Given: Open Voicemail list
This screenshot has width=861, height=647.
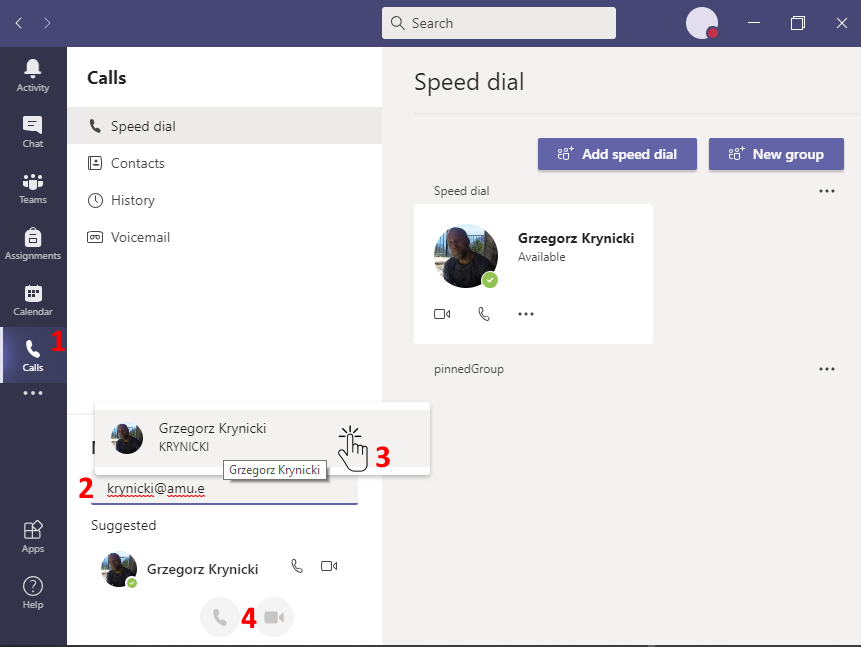Looking at the screenshot, I should [140, 237].
